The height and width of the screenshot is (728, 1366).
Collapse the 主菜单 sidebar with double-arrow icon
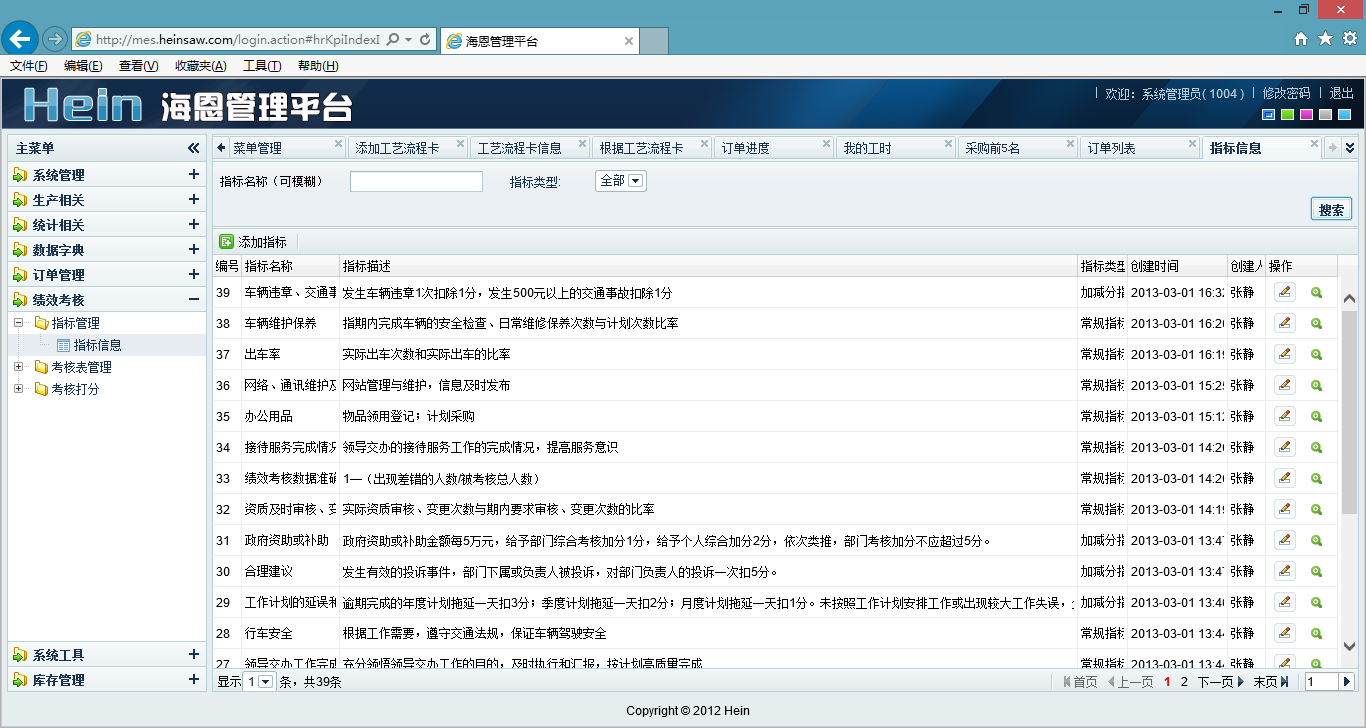pyautogui.click(x=194, y=148)
